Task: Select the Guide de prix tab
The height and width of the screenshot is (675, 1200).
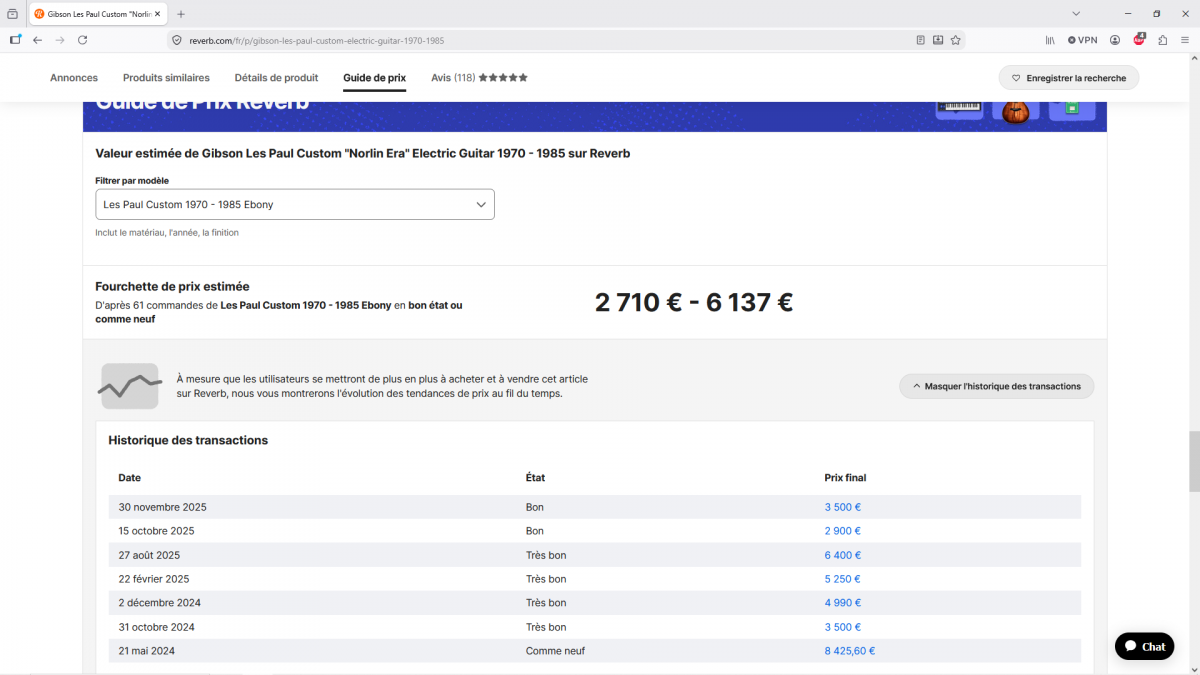Action: pos(374,78)
